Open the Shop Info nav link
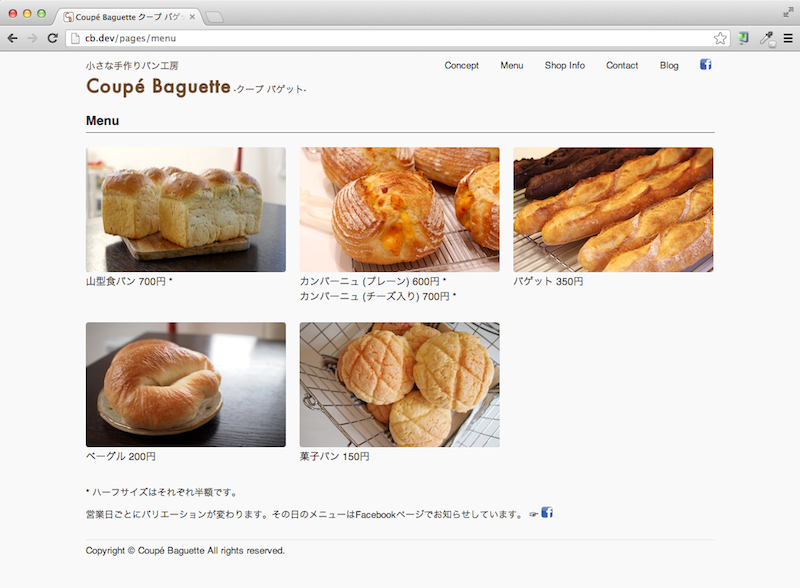The image size is (800, 588). [x=564, y=65]
